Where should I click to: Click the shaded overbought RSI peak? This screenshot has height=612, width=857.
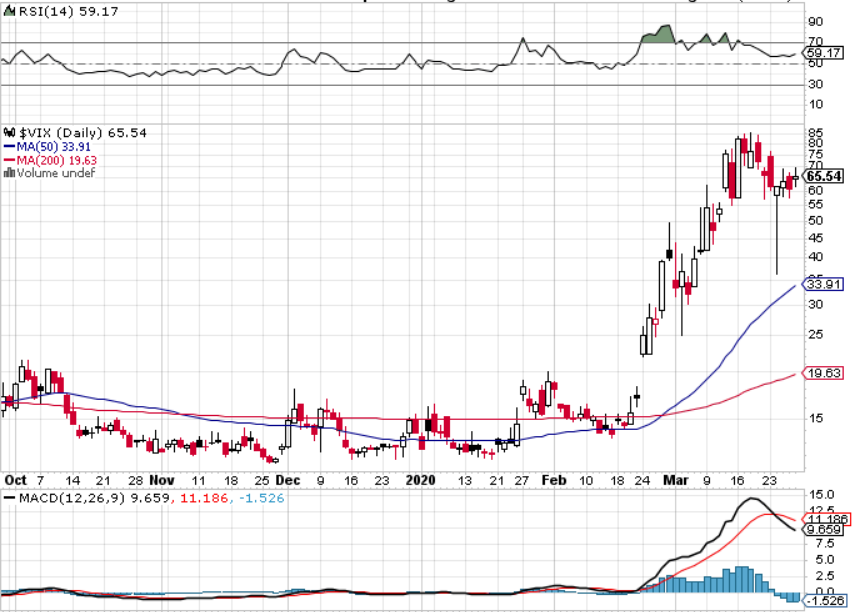point(658,33)
